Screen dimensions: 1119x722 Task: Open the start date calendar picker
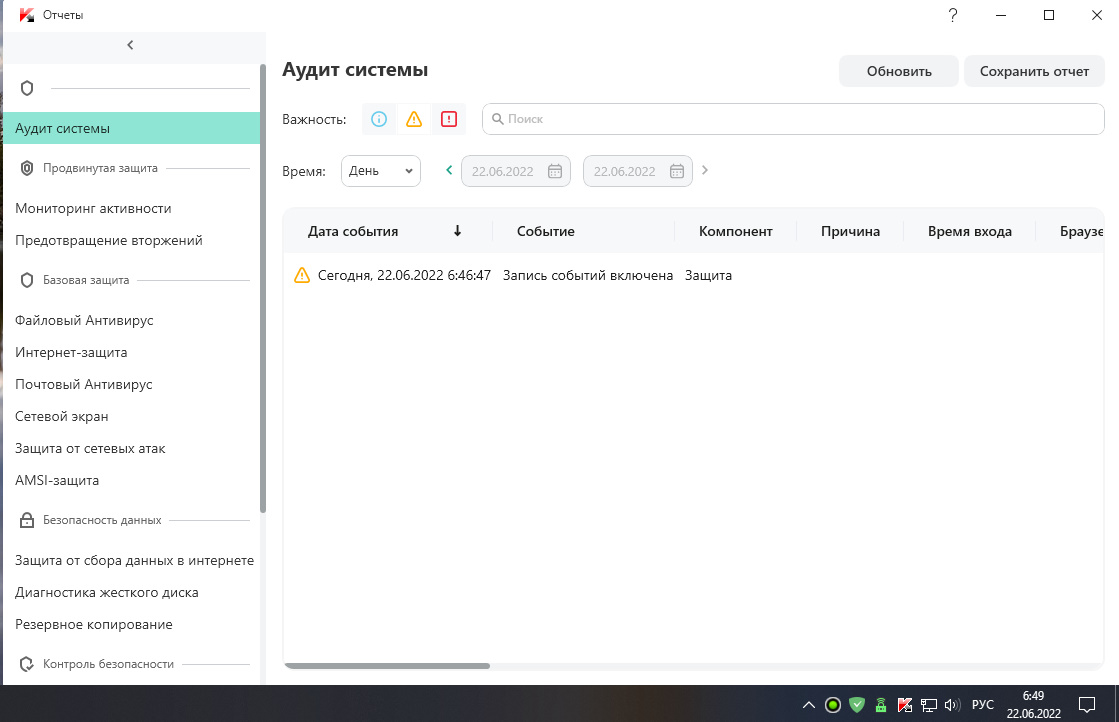pyautogui.click(x=555, y=171)
